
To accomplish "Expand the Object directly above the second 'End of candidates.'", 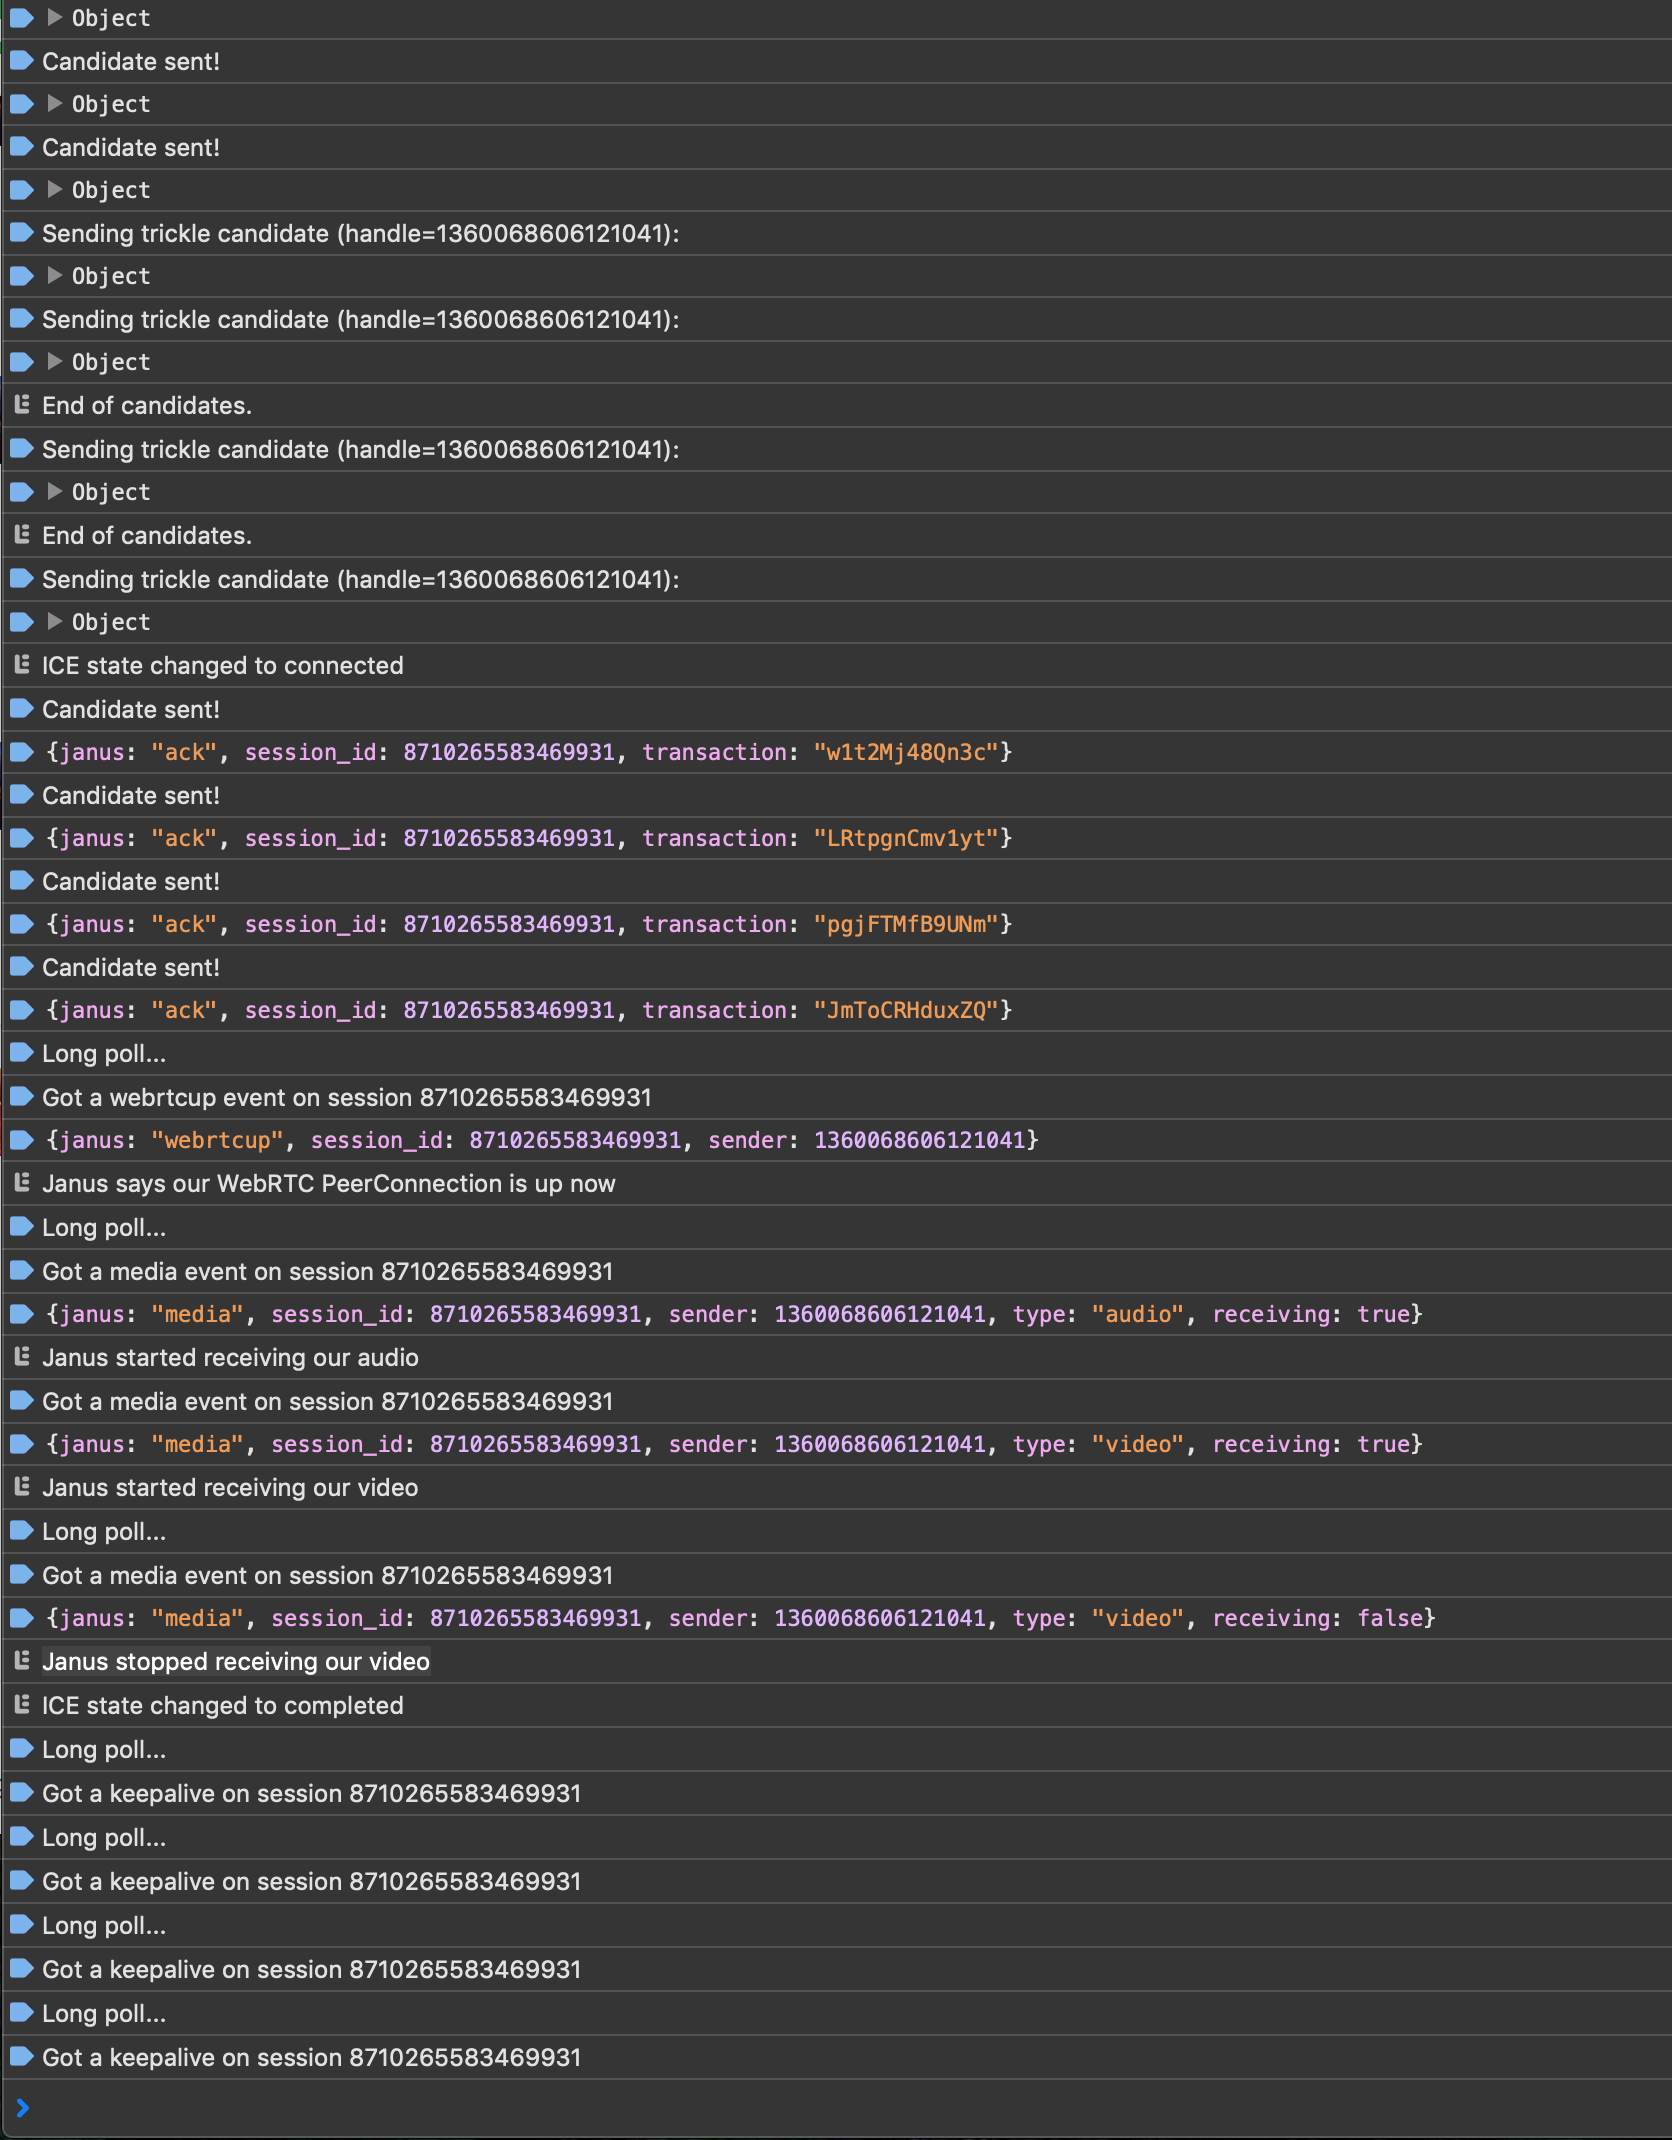I will click(55, 491).
